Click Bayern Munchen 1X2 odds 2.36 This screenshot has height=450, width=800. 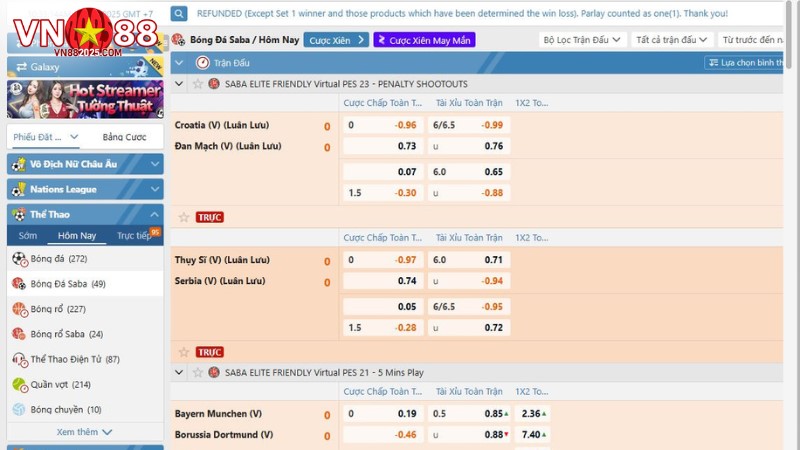tap(533, 414)
